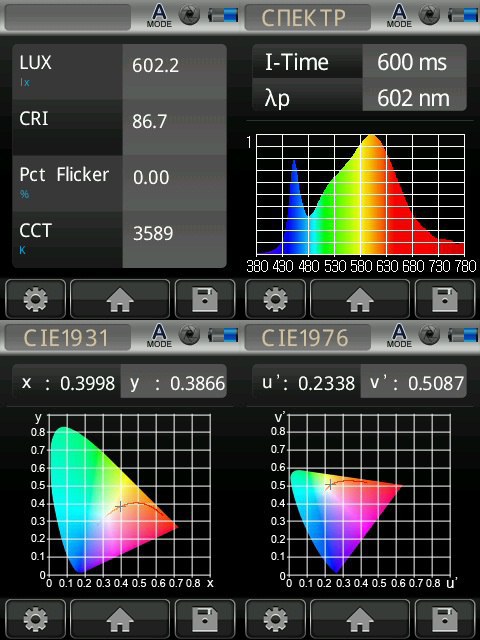This screenshot has height=640, width=480.
Task: Open settings gear in the LUX panel
Action: point(35,299)
